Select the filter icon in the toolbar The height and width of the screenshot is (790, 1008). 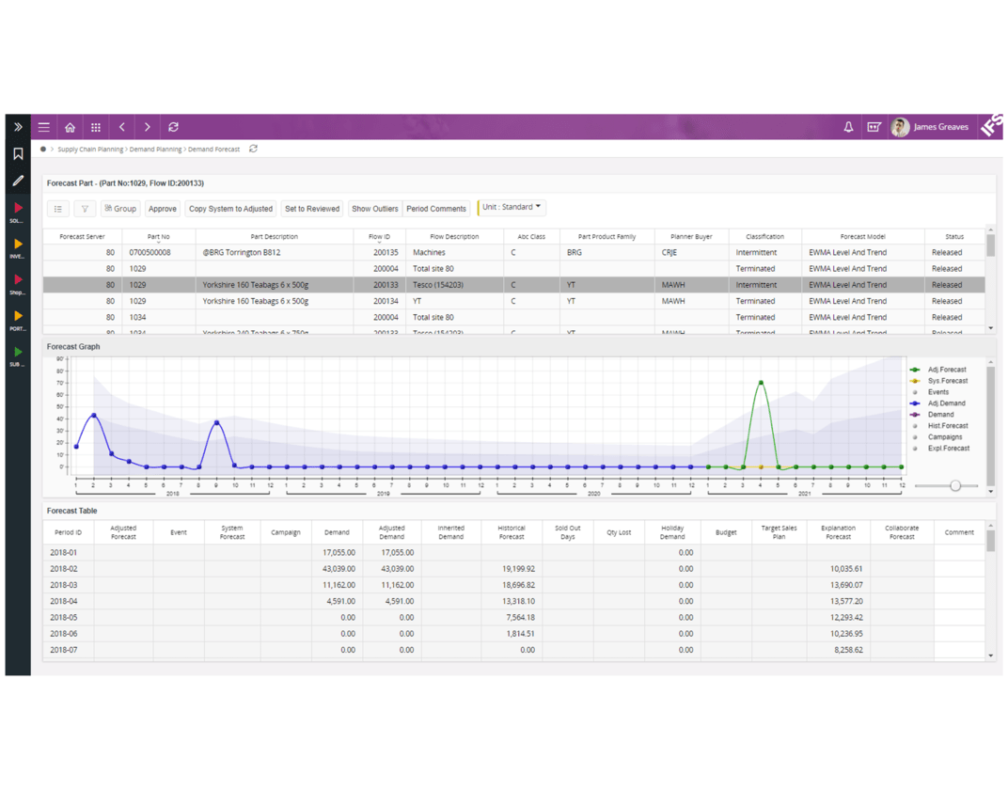coord(85,208)
